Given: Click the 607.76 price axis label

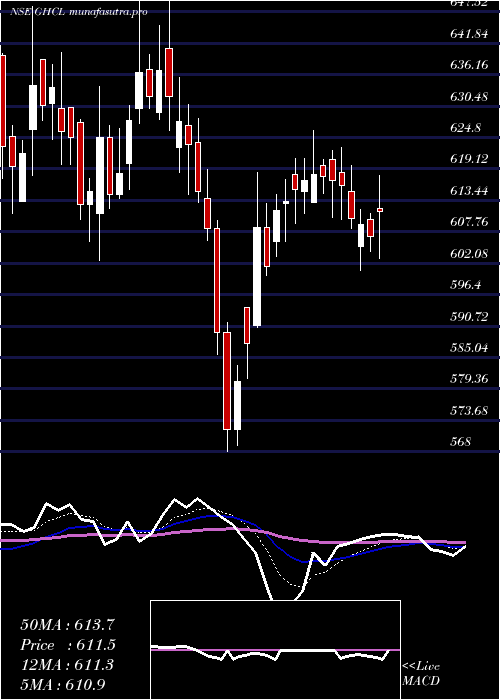Looking at the screenshot, I should (469, 222).
